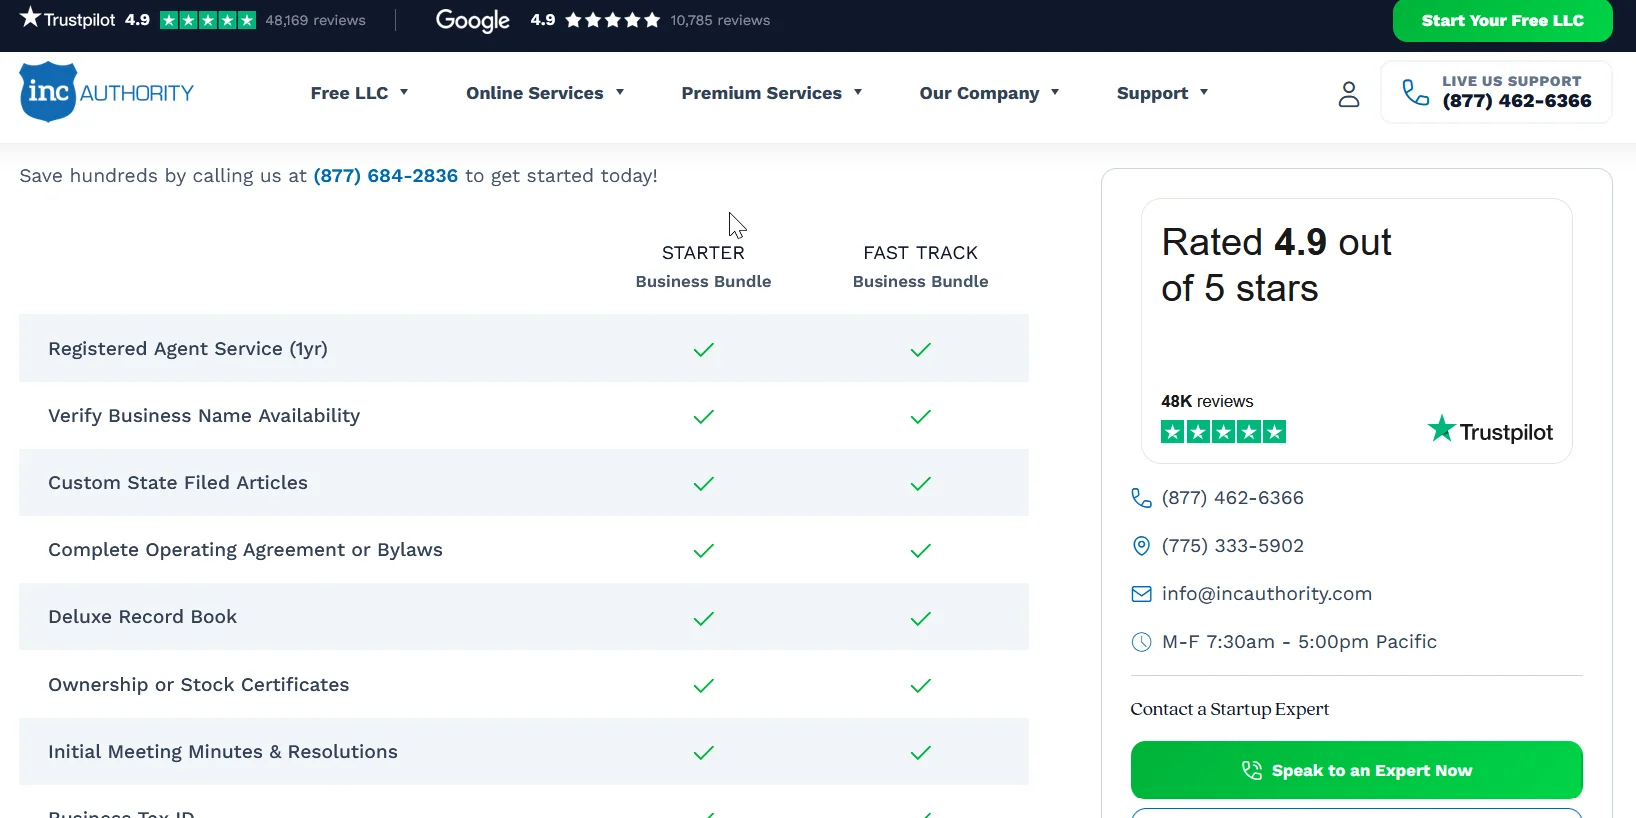The image size is (1636, 818).
Task: Click the Custom State Filed Articles row label
Action: coord(178,483)
